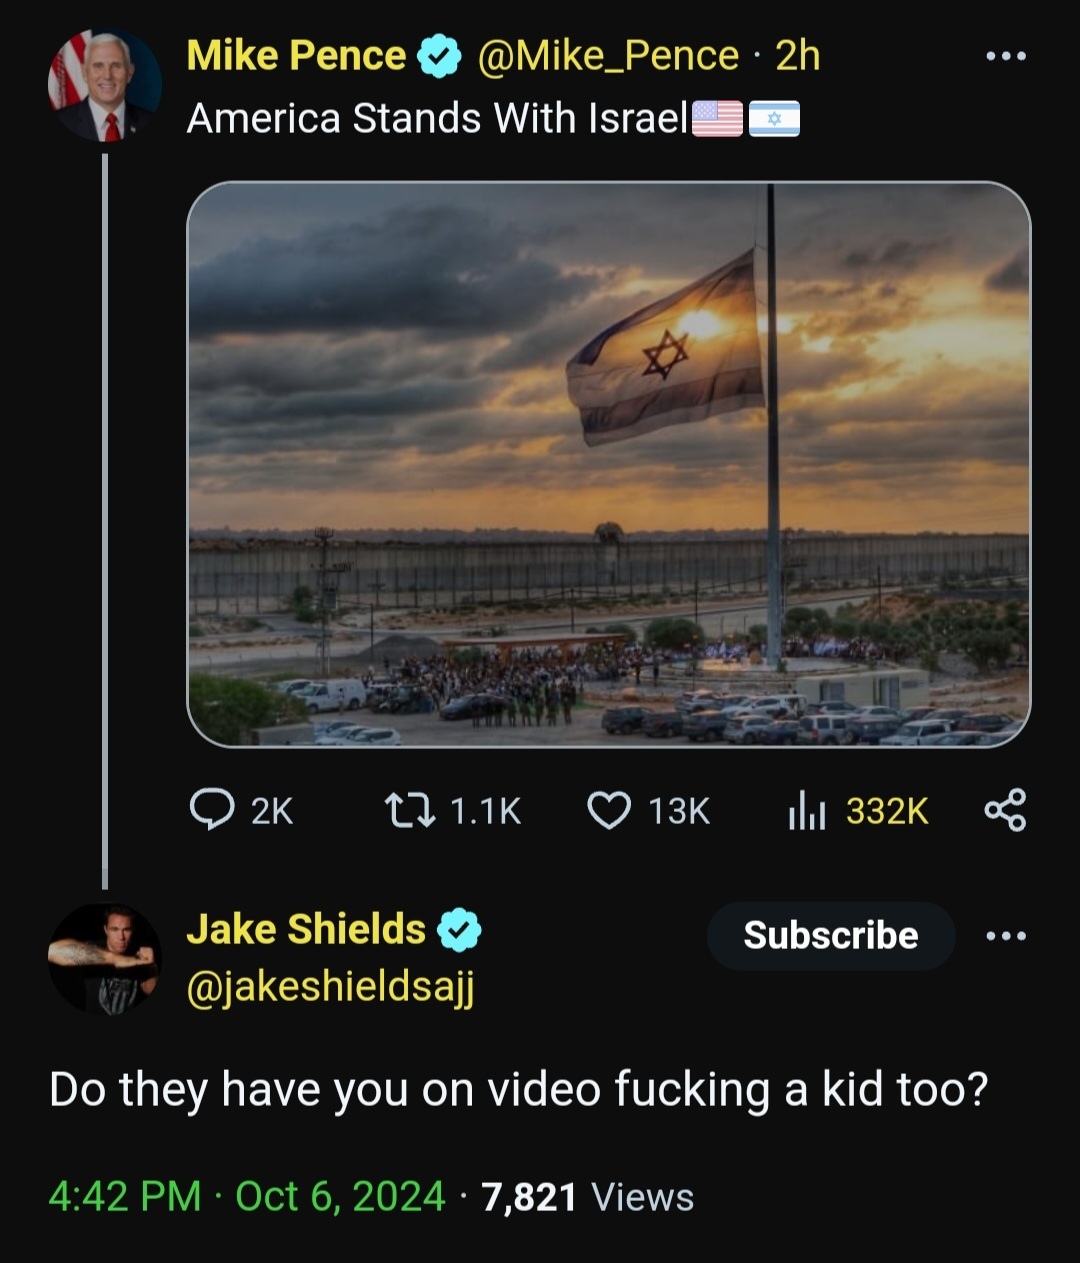Open the @Mike_Pence handle

[x=608, y=56]
